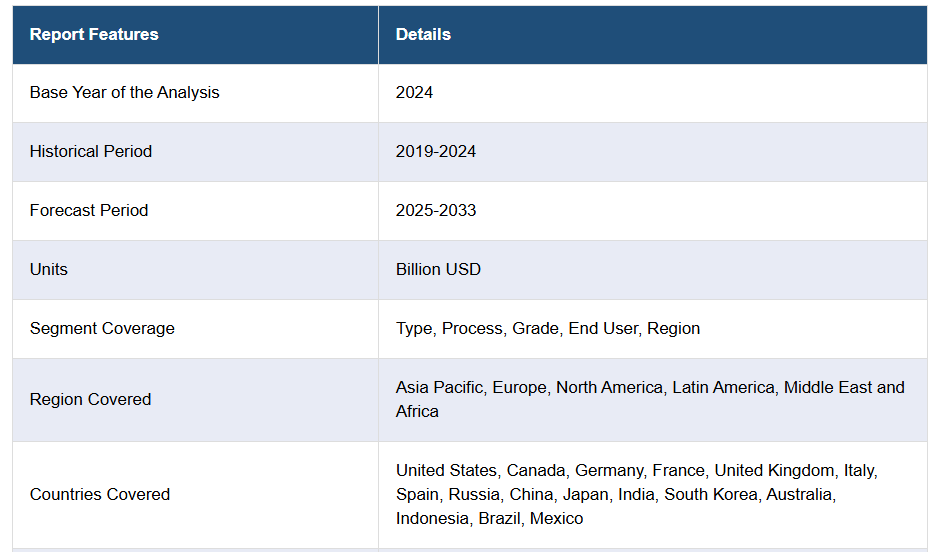
Task: Select the 'Forecast Period' row label
Action: (x=89, y=210)
